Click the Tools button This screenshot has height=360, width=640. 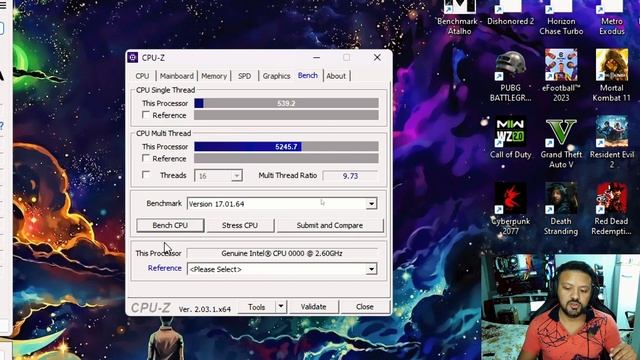coord(256,307)
